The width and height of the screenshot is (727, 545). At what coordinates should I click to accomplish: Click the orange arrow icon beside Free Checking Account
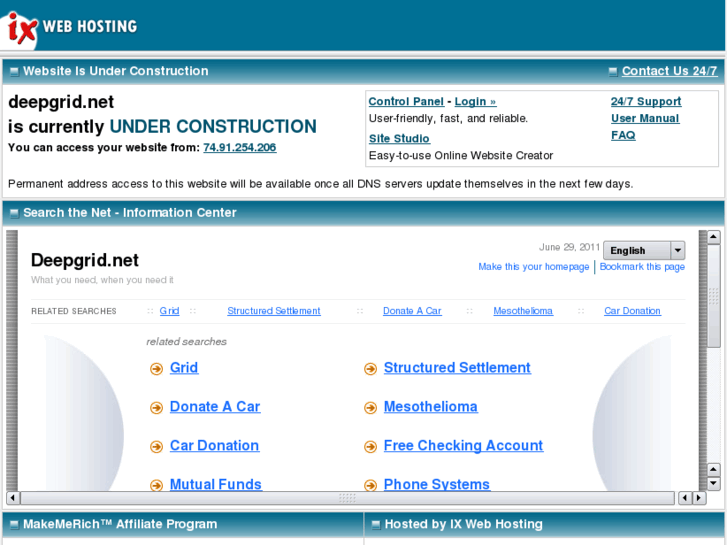(370, 447)
